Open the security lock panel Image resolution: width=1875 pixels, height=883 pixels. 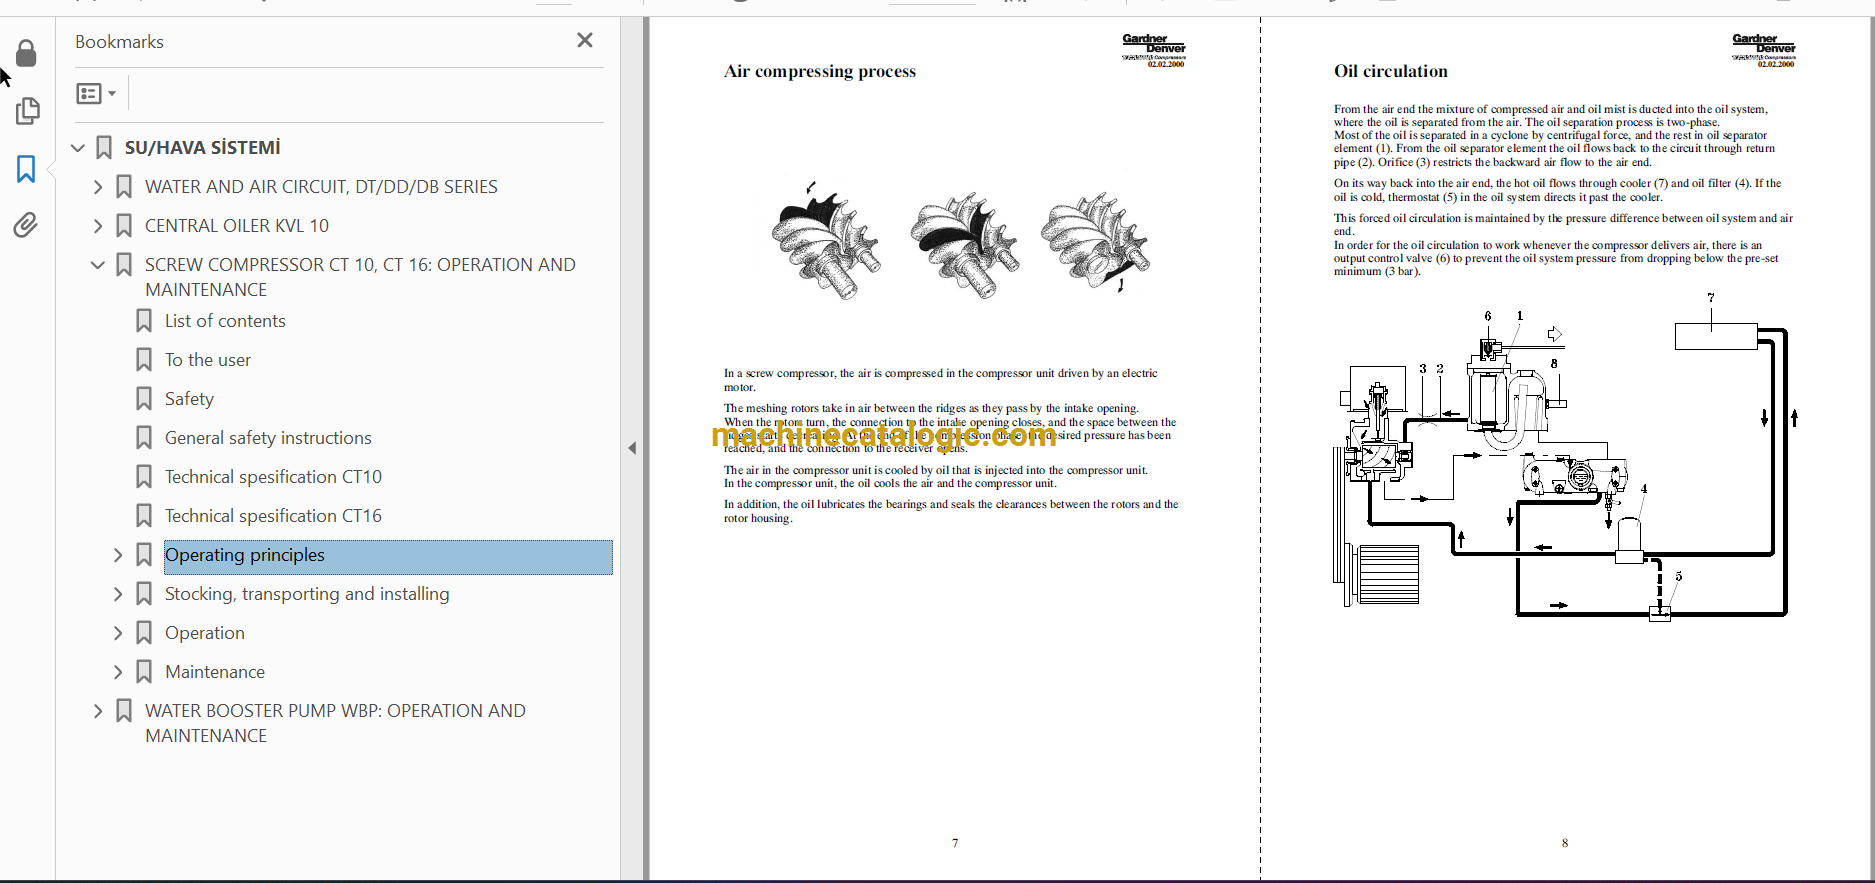[26, 53]
